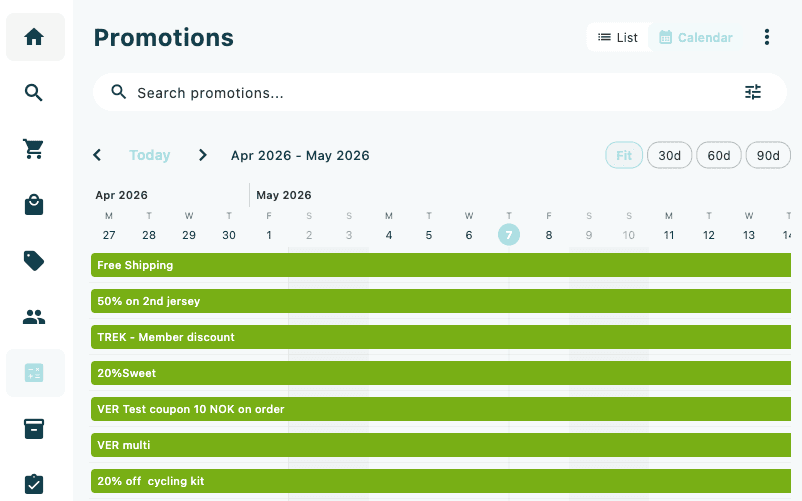Viewport: 802px width, 501px height.
Task: Click date 11 in calendar header
Action: click(669, 235)
